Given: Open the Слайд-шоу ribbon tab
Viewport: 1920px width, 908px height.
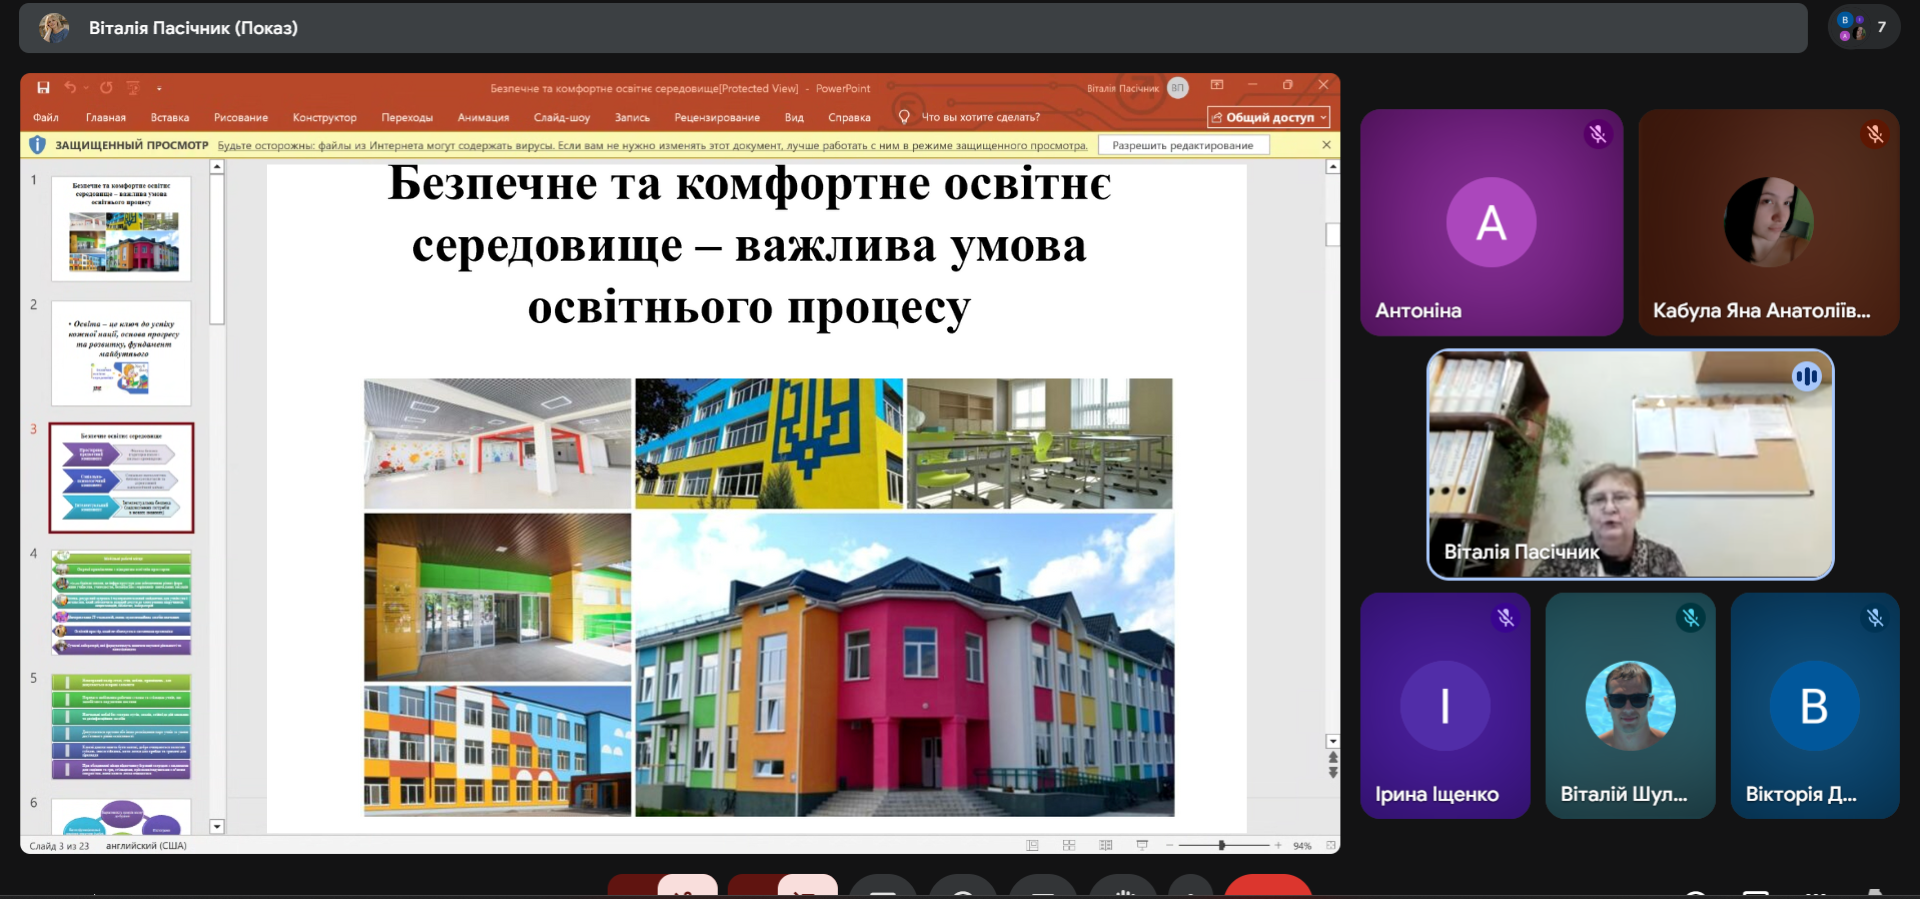Looking at the screenshot, I should point(561,118).
